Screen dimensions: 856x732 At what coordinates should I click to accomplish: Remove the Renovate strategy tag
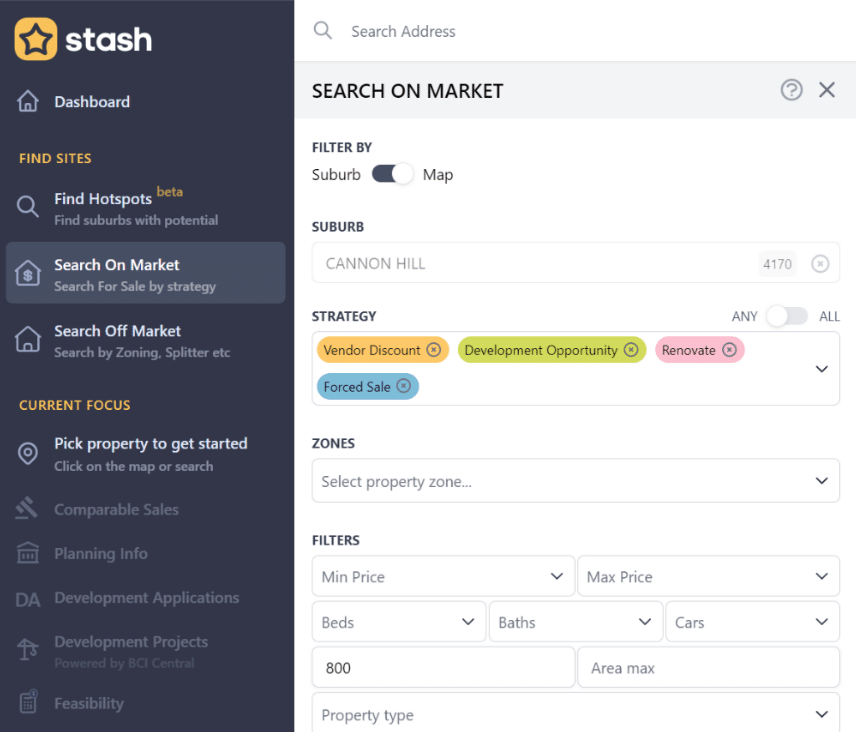pyautogui.click(x=729, y=350)
